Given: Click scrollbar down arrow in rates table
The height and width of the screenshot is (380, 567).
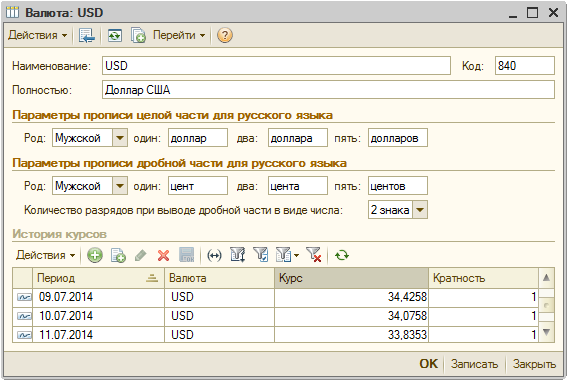Looking at the screenshot, I should point(546,332).
